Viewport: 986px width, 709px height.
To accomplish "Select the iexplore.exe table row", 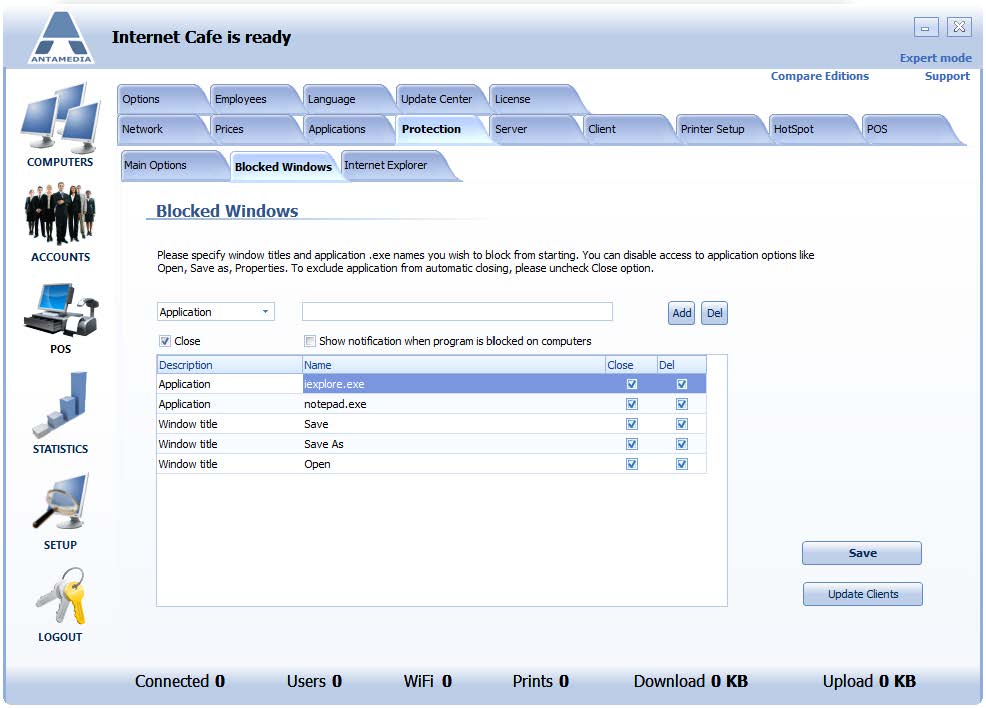I will pyautogui.click(x=431, y=384).
